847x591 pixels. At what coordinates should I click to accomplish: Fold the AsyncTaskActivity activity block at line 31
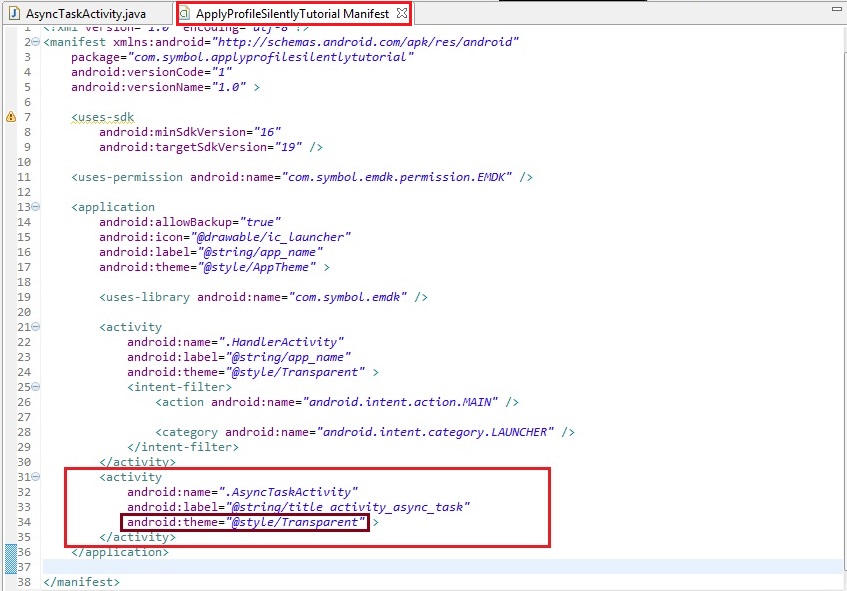(36, 477)
